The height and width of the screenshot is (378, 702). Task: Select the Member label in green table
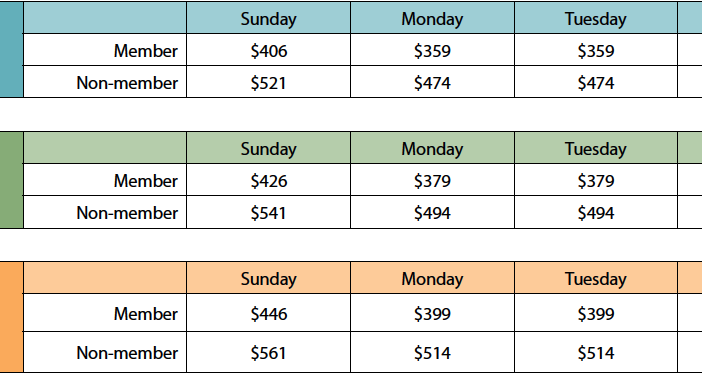[146, 180]
